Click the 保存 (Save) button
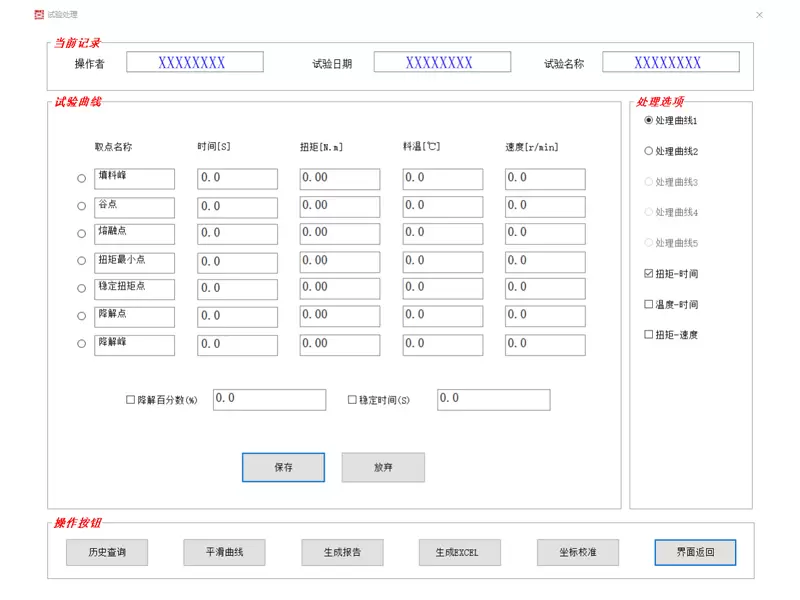Viewport: 800px width, 600px height. click(x=283, y=467)
